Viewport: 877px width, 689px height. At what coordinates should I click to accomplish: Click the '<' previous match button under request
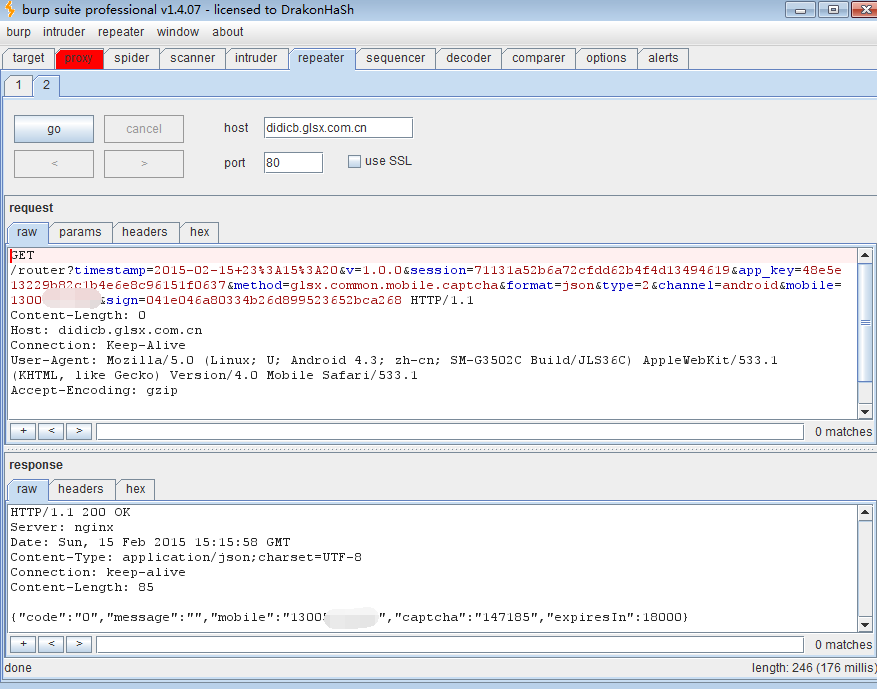click(51, 431)
